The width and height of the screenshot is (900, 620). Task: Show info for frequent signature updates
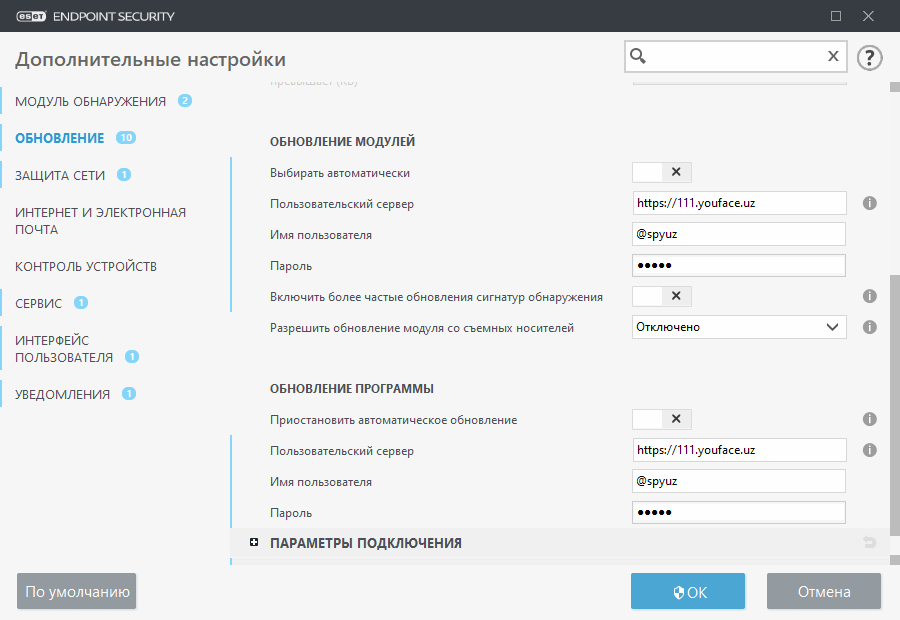(x=870, y=296)
